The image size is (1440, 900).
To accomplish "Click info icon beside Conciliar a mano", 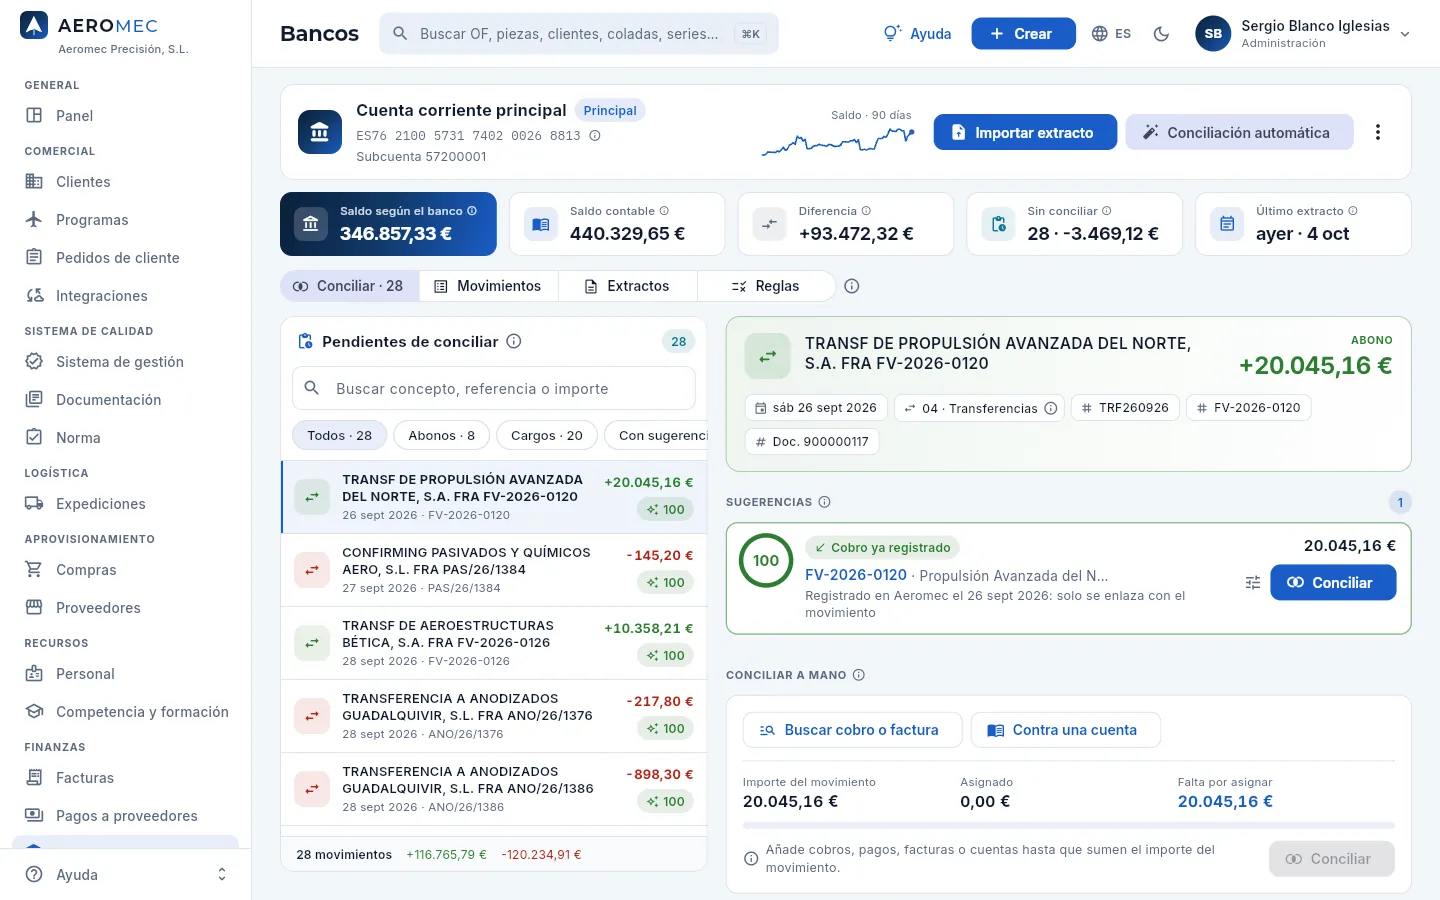I will point(859,675).
